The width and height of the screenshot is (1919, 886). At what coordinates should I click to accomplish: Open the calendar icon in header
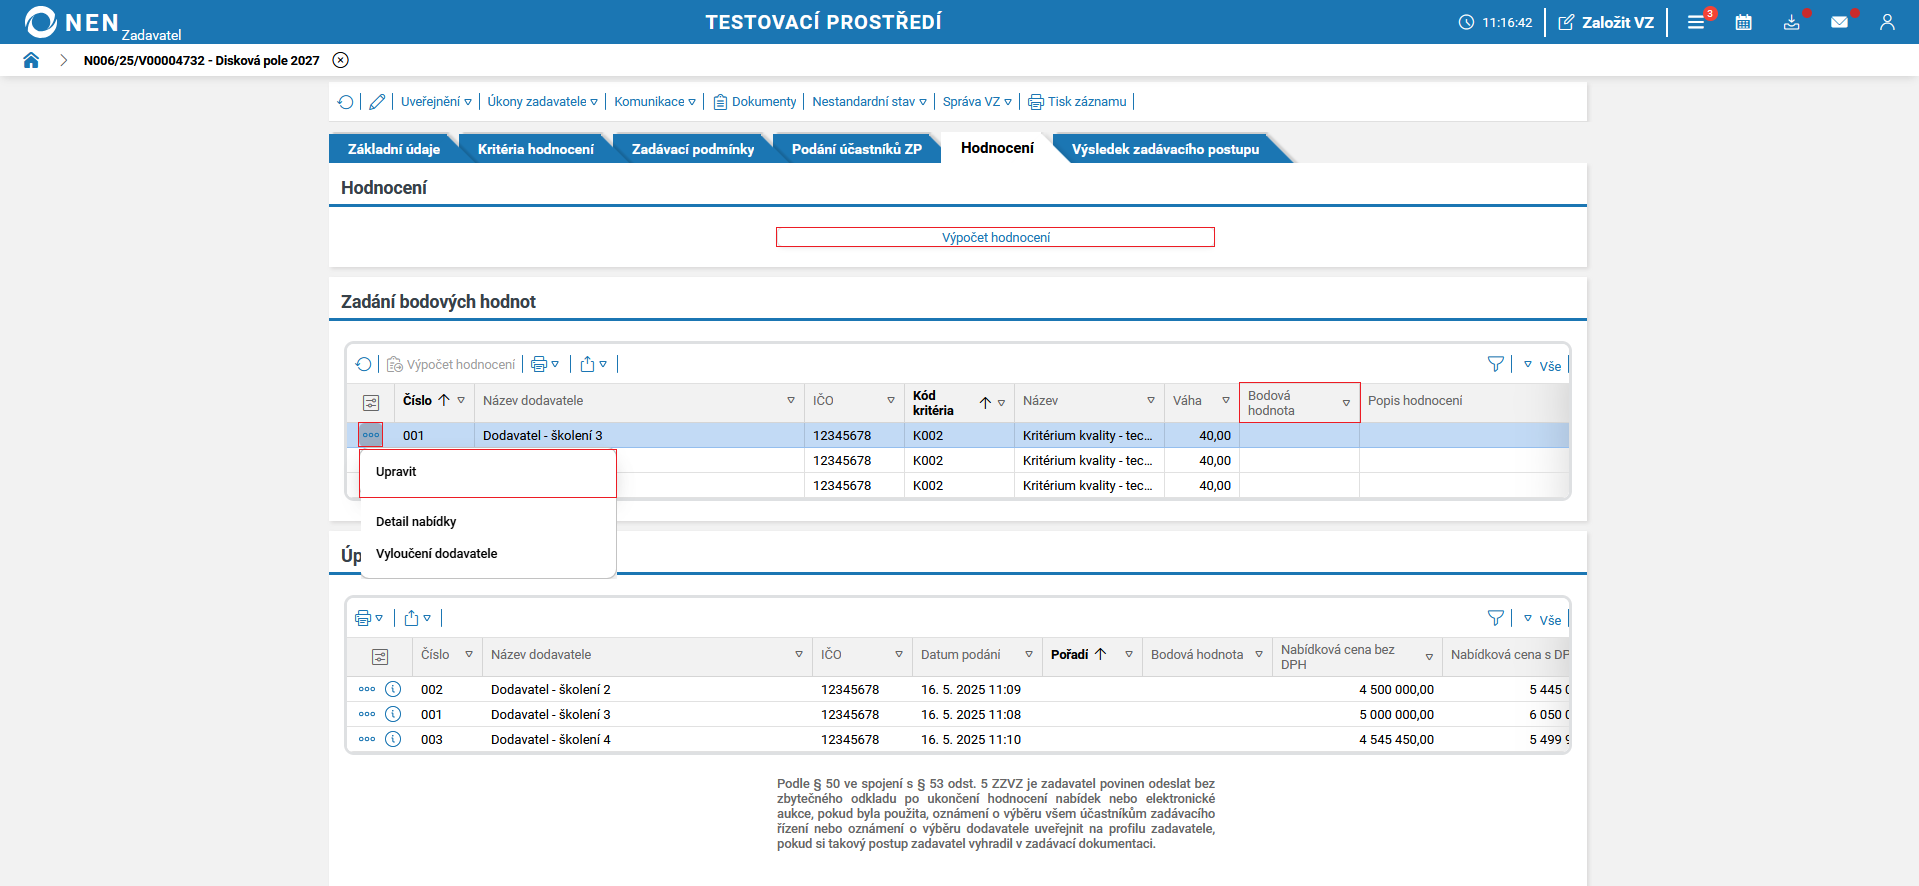pos(1743,22)
